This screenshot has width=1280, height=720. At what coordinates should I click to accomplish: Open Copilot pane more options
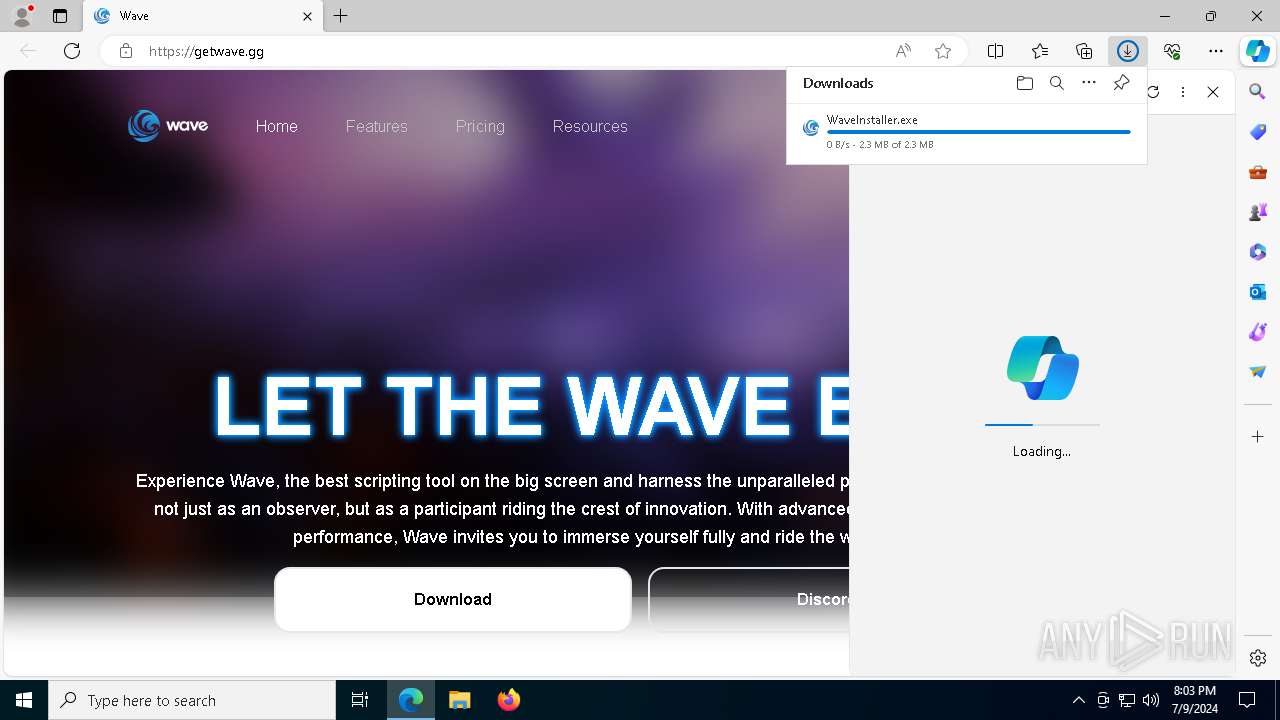click(x=1183, y=92)
